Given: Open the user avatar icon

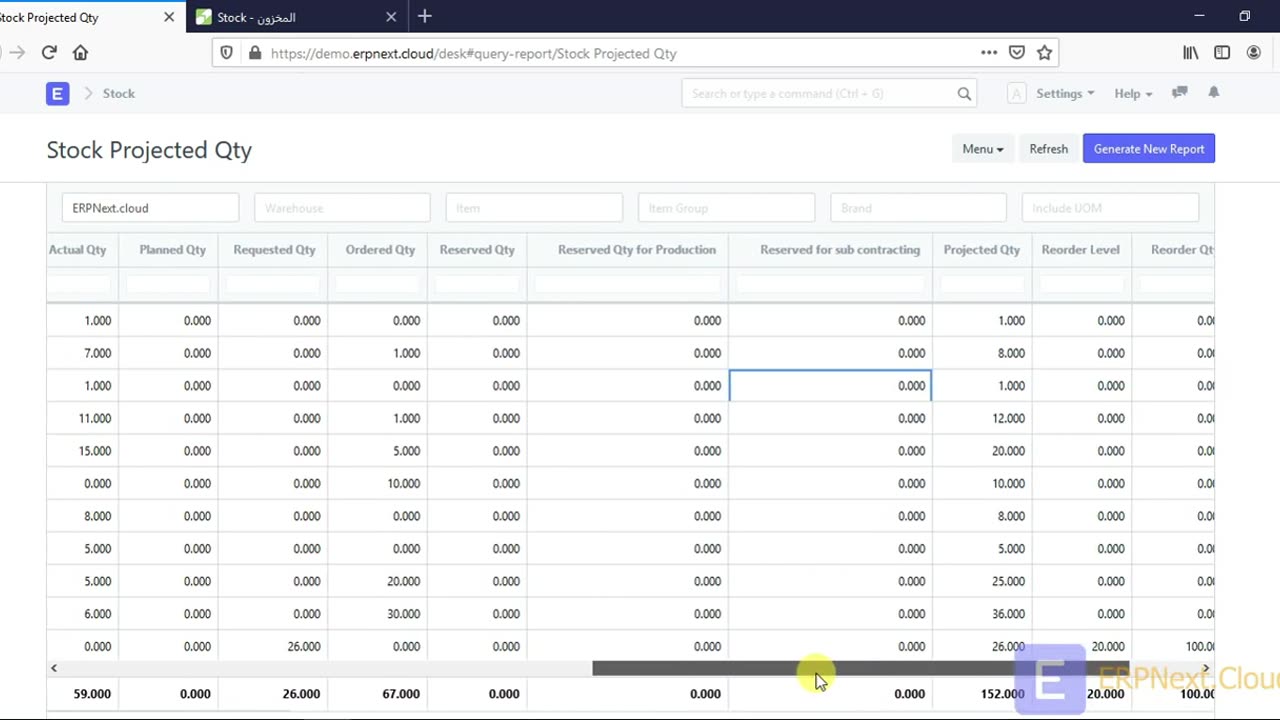Looking at the screenshot, I should coord(1016,93).
